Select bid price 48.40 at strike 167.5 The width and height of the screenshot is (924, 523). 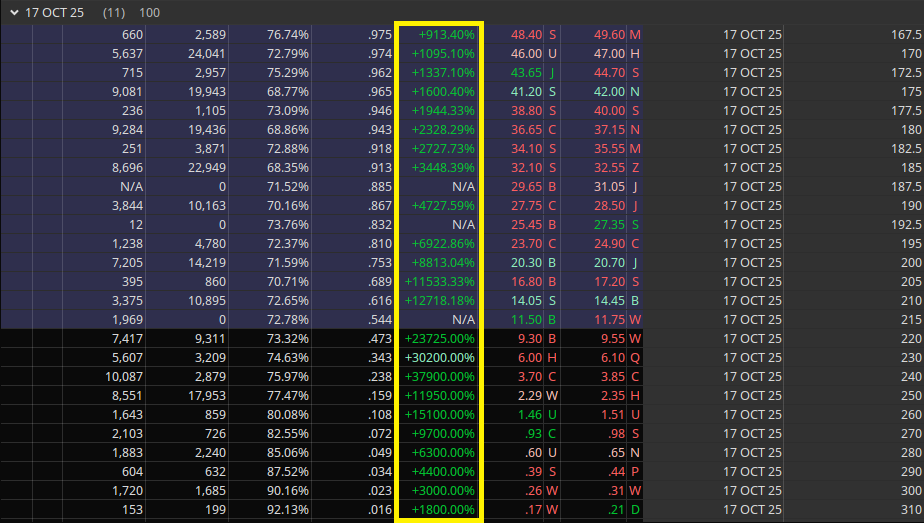(x=526, y=34)
